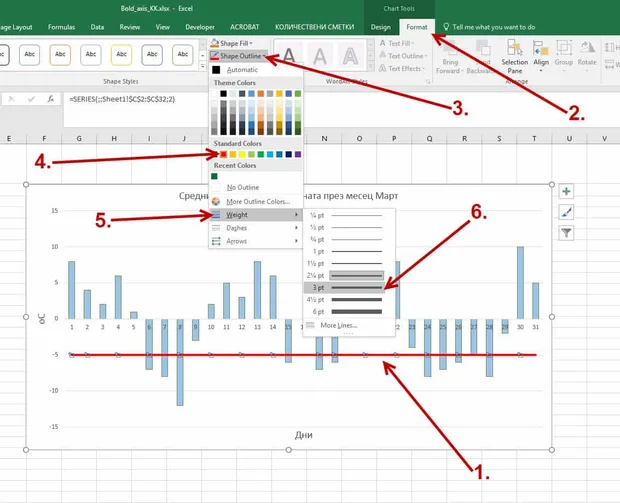Open the View ribbon tab
This screenshot has width=620, height=503.
163,27
